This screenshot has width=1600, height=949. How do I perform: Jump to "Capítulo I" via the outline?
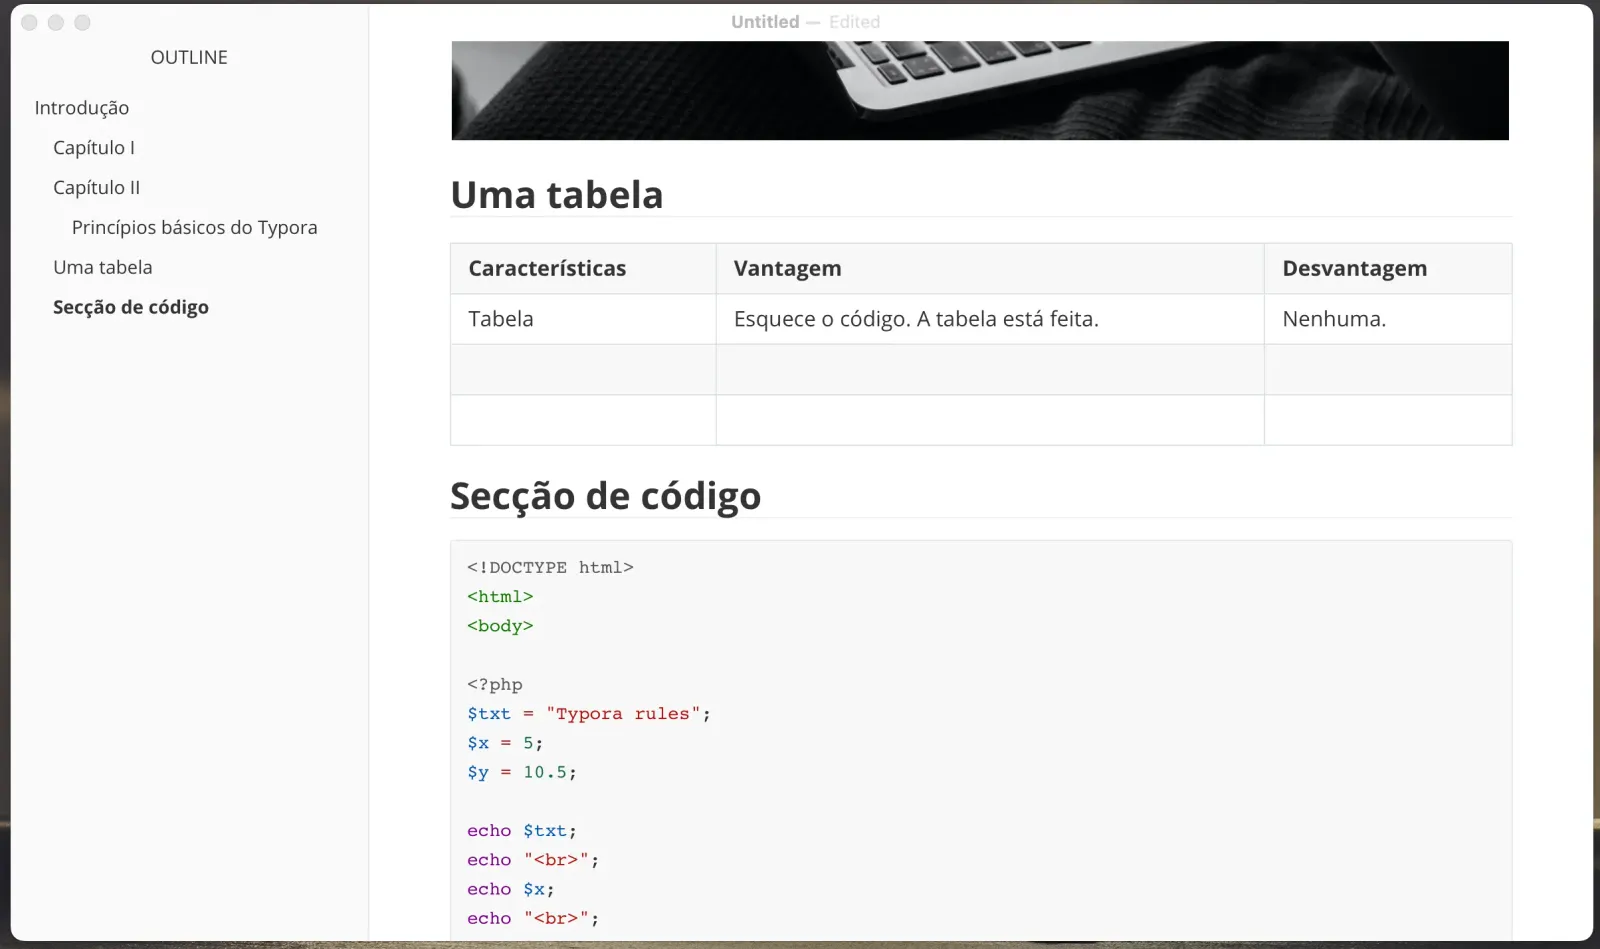click(94, 147)
